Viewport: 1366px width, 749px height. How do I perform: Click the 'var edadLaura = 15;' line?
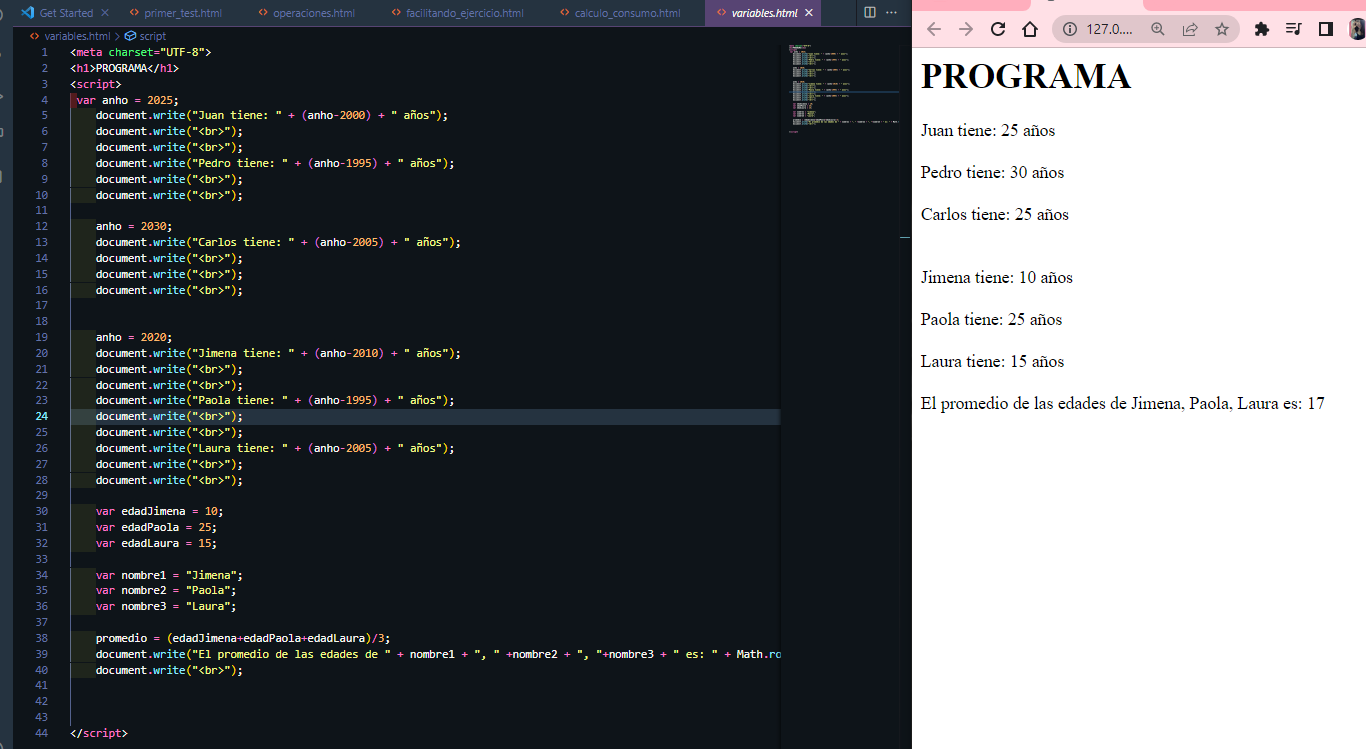click(x=156, y=543)
